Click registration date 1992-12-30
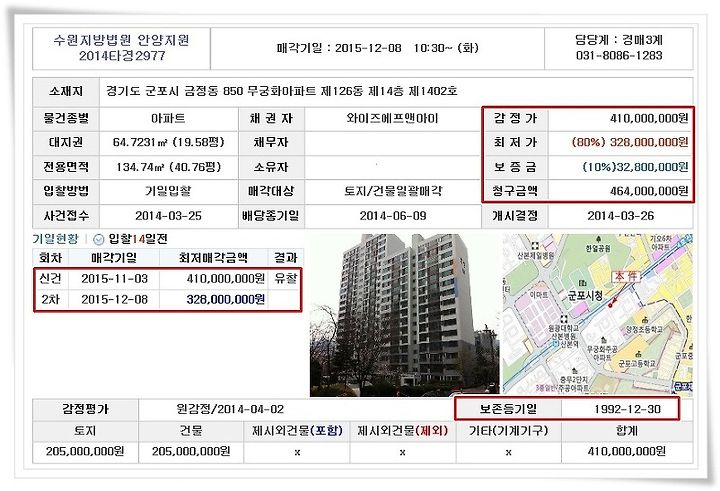 tap(627, 409)
